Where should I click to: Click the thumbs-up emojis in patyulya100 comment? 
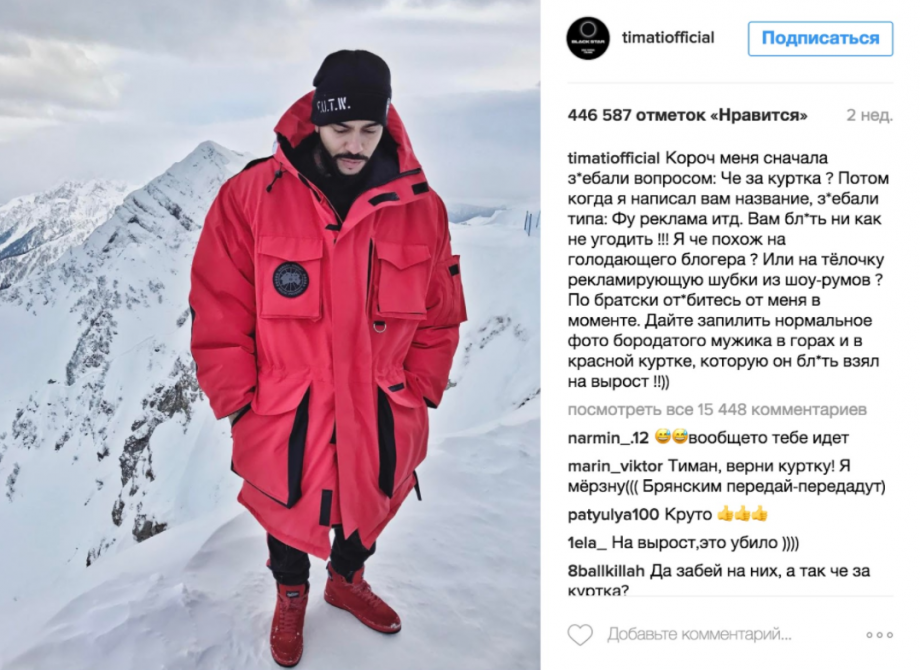742,515
